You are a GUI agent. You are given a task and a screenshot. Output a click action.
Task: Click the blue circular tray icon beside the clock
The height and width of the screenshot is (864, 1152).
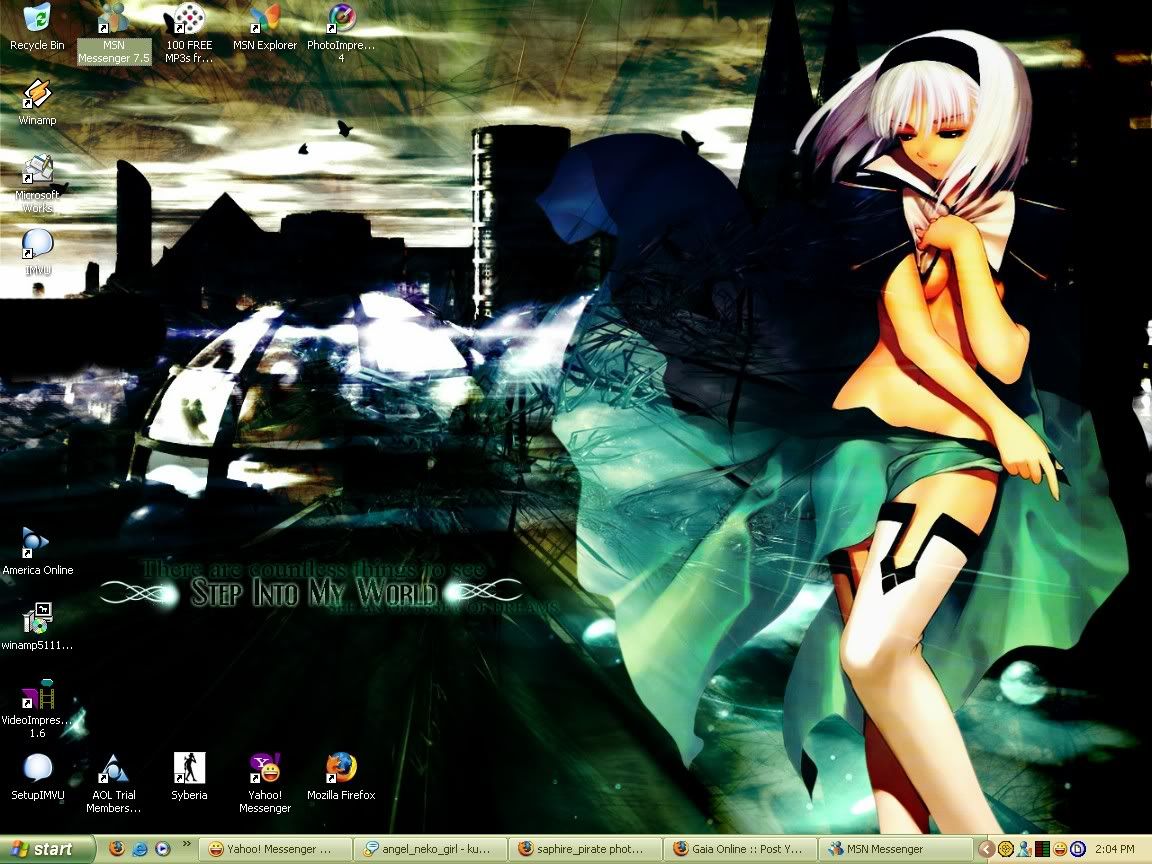1078,849
